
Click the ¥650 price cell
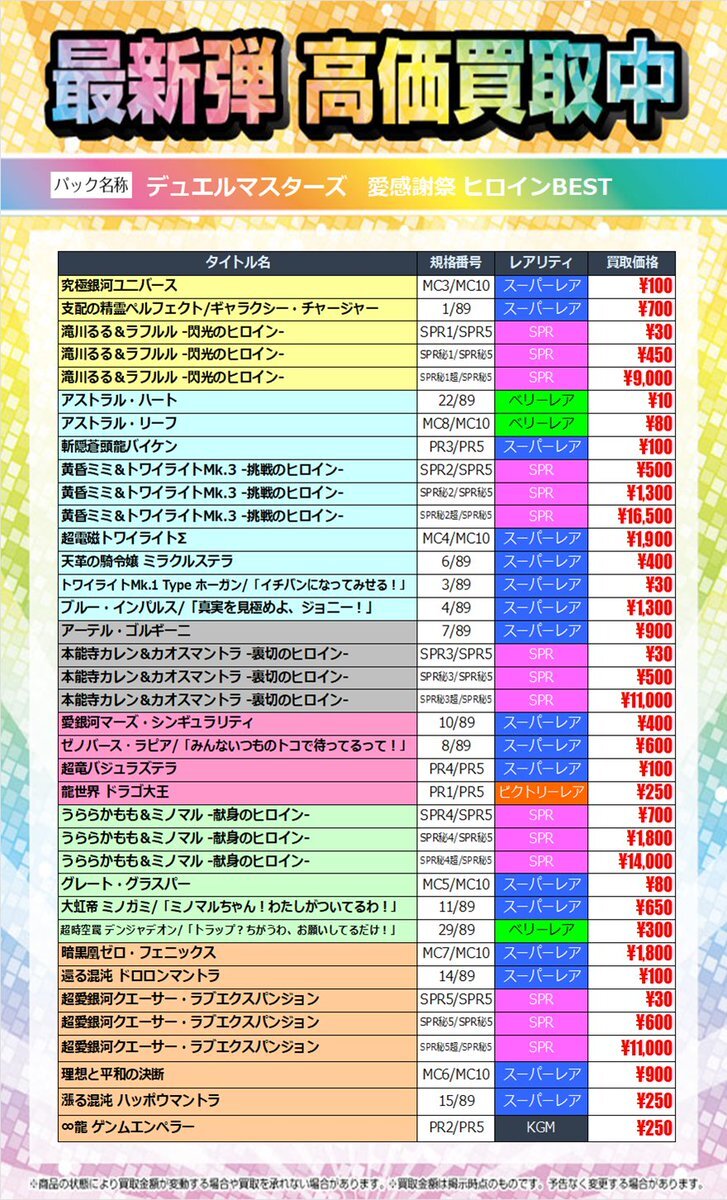632,907
